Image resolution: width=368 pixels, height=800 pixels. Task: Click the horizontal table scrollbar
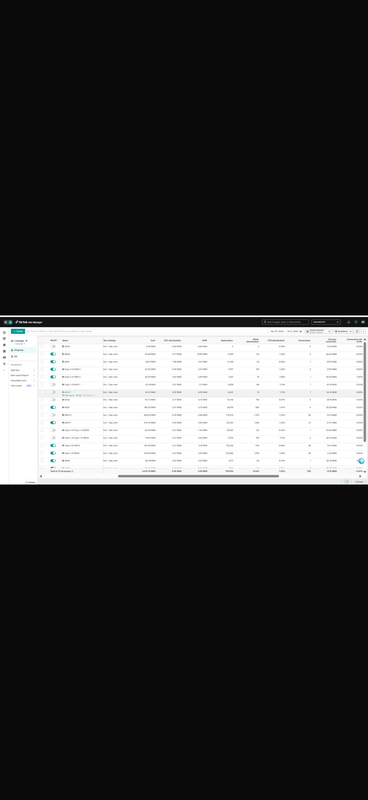pos(198,476)
